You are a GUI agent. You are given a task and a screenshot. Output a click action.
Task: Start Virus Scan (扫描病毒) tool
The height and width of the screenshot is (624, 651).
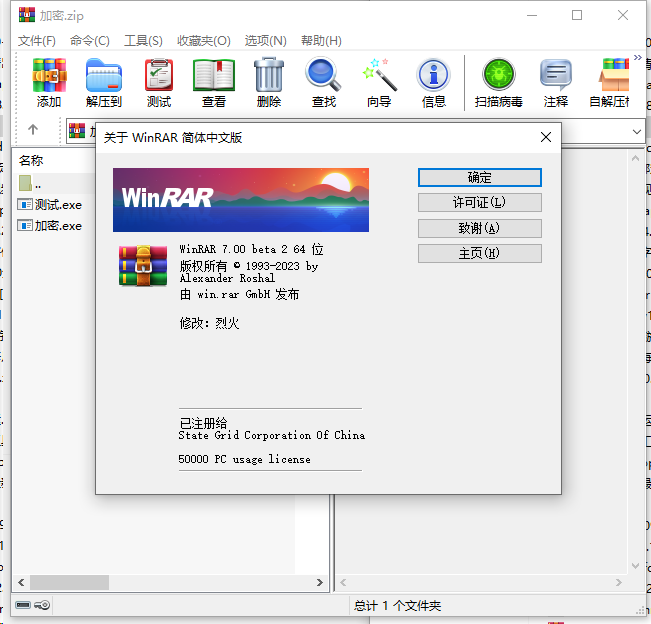click(499, 82)
